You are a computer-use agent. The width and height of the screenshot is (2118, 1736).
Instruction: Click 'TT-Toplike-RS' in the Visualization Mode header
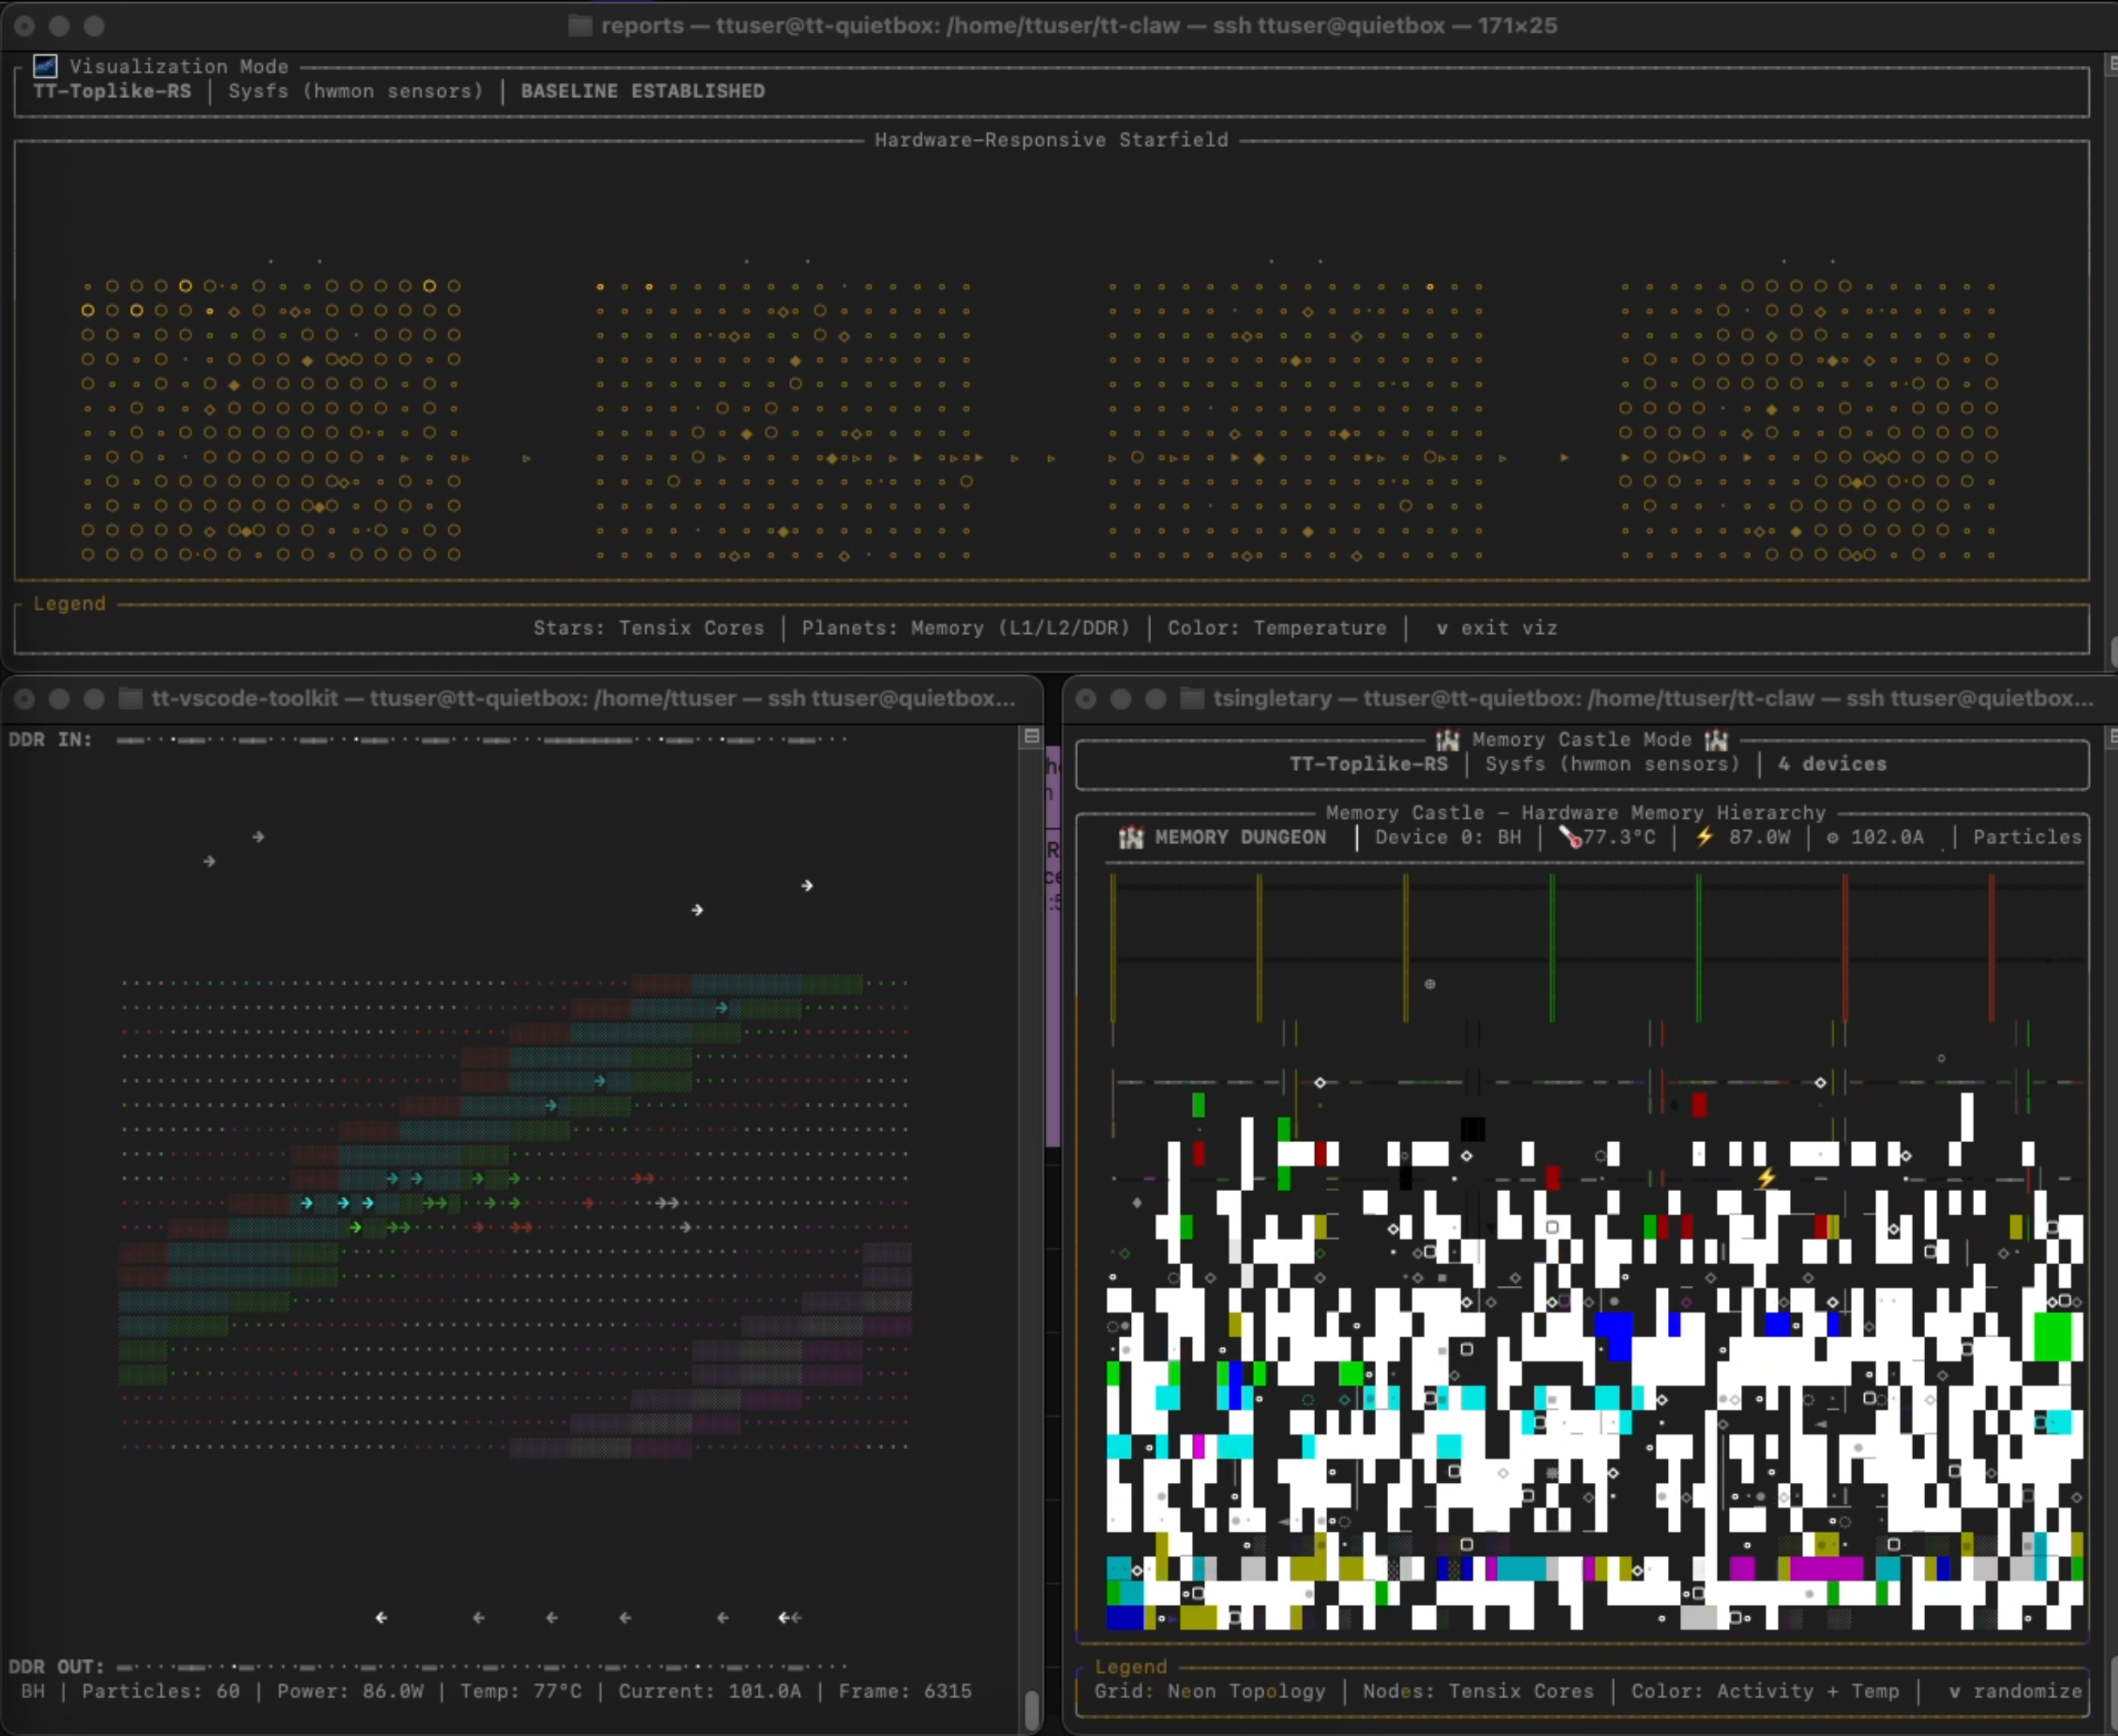coord(112,91)
